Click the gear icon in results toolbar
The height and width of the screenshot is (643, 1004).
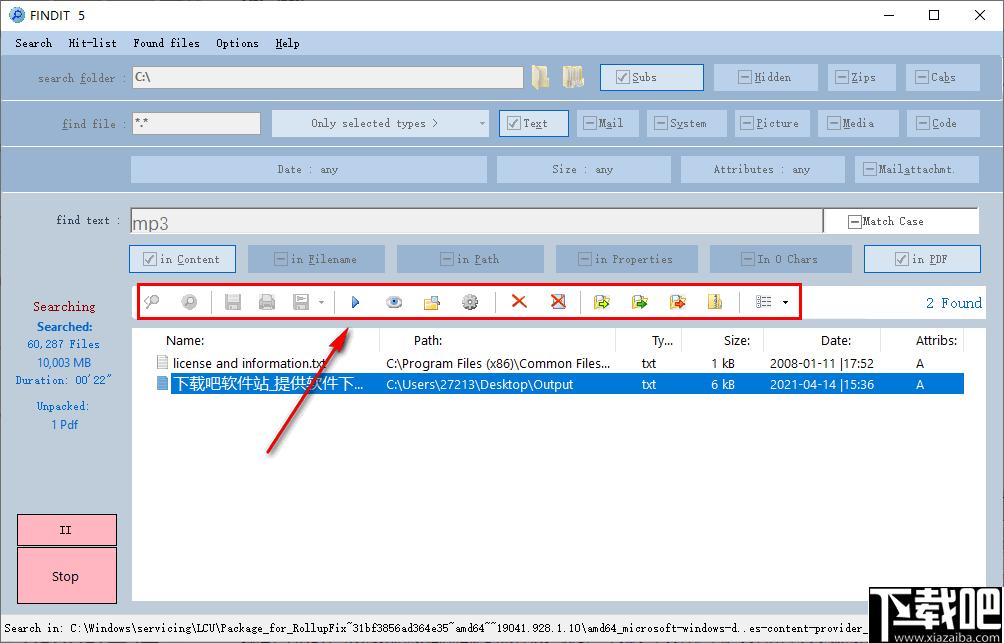tap(470, 302)
